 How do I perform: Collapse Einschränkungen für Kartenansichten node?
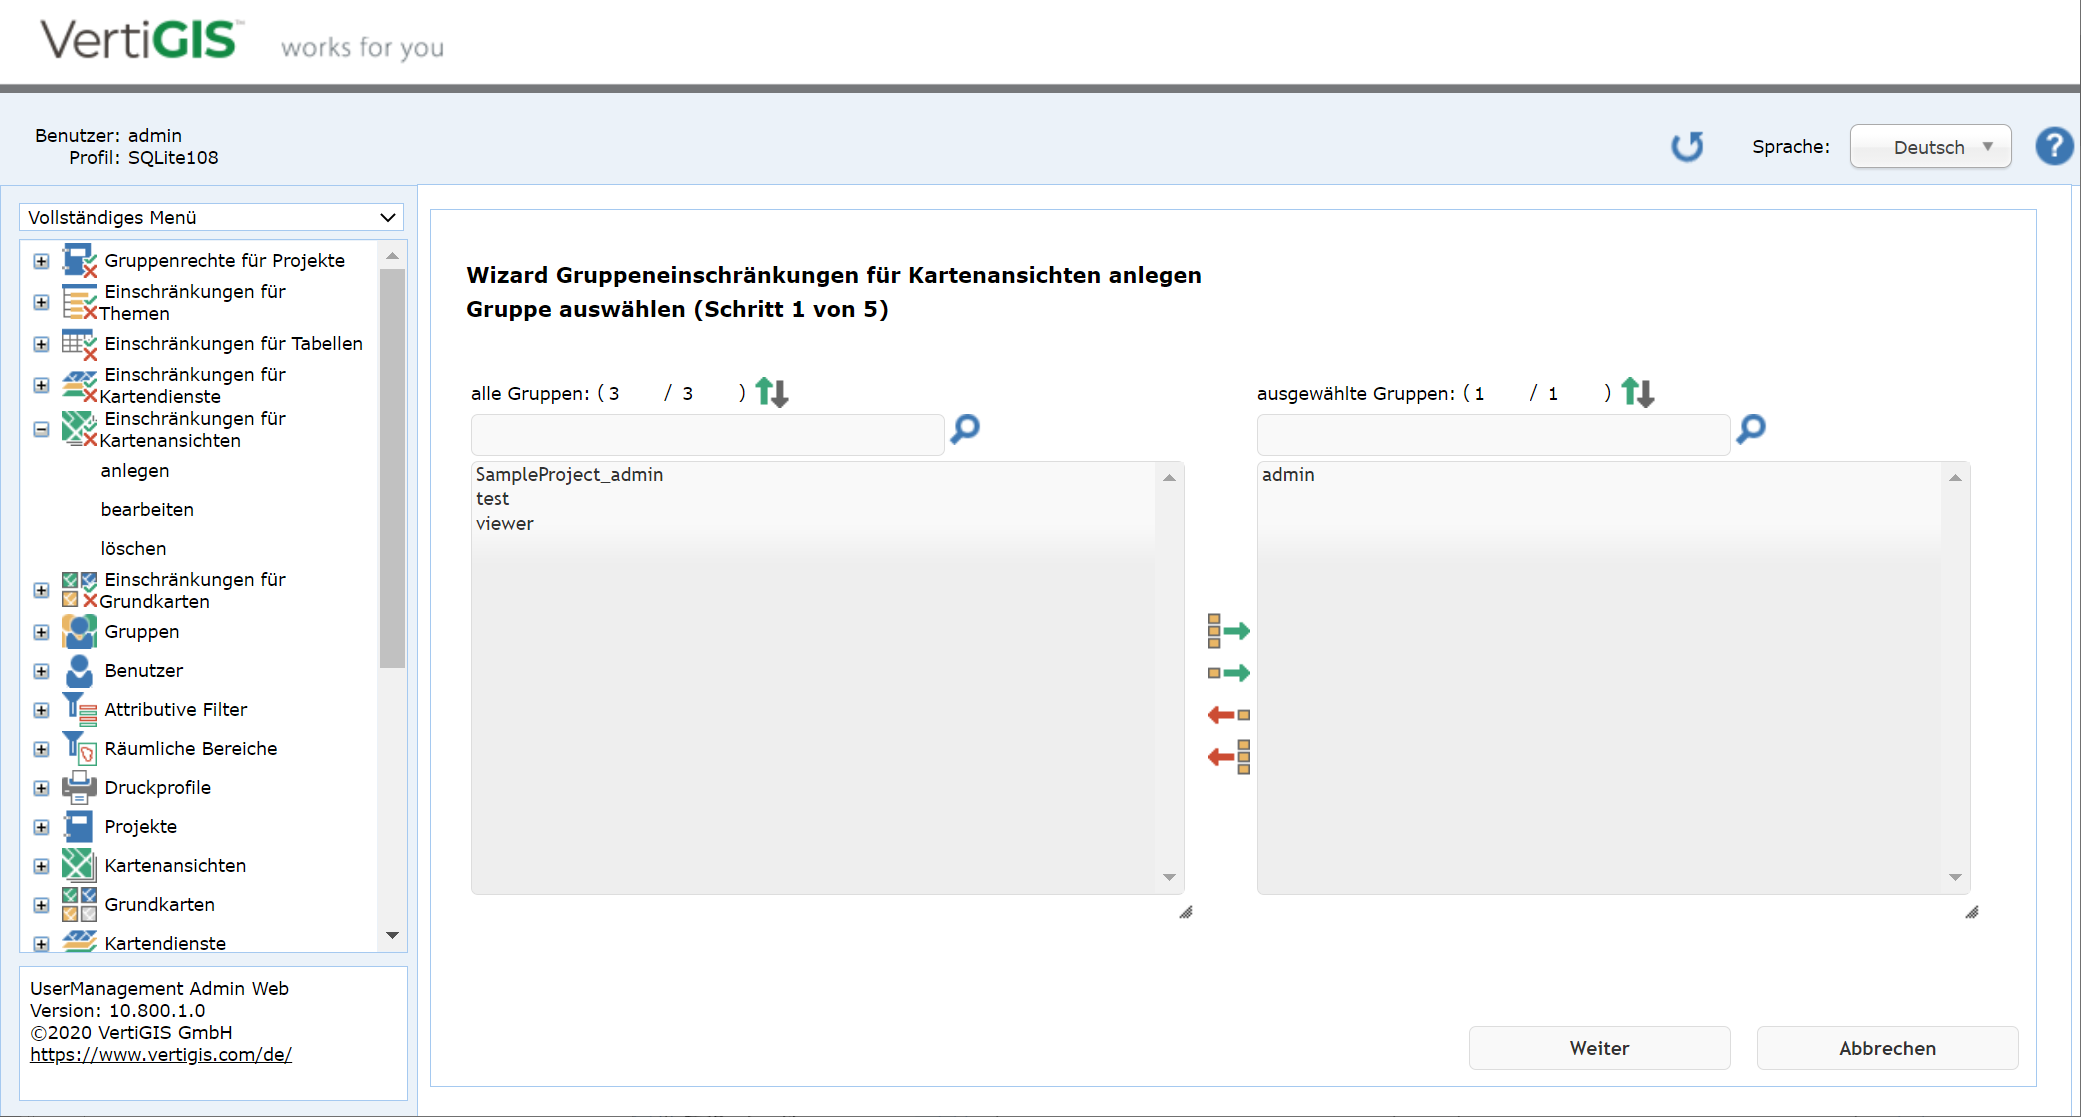(41, 429)
